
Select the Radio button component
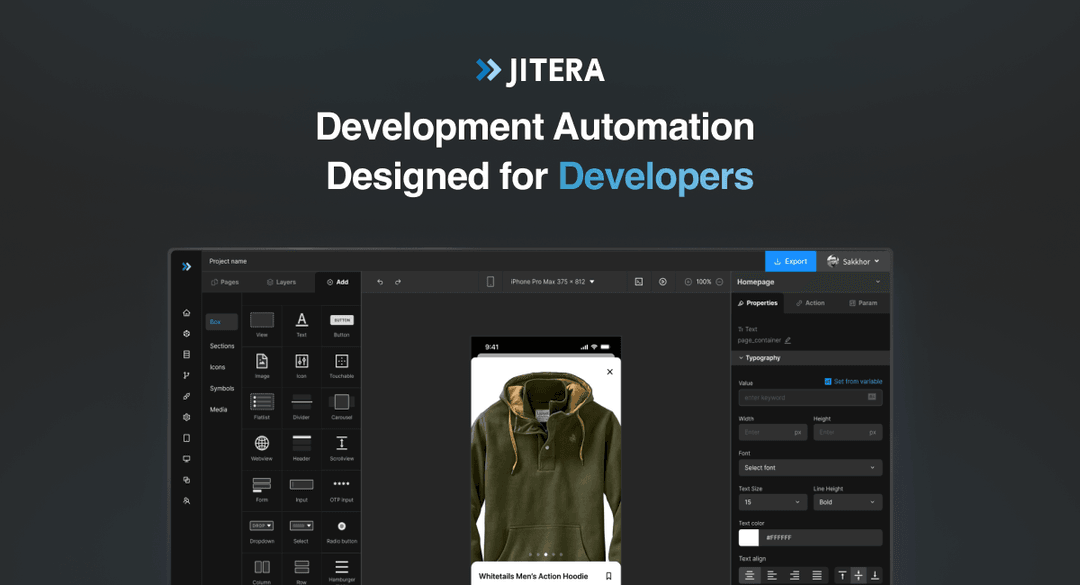(340, 528)
